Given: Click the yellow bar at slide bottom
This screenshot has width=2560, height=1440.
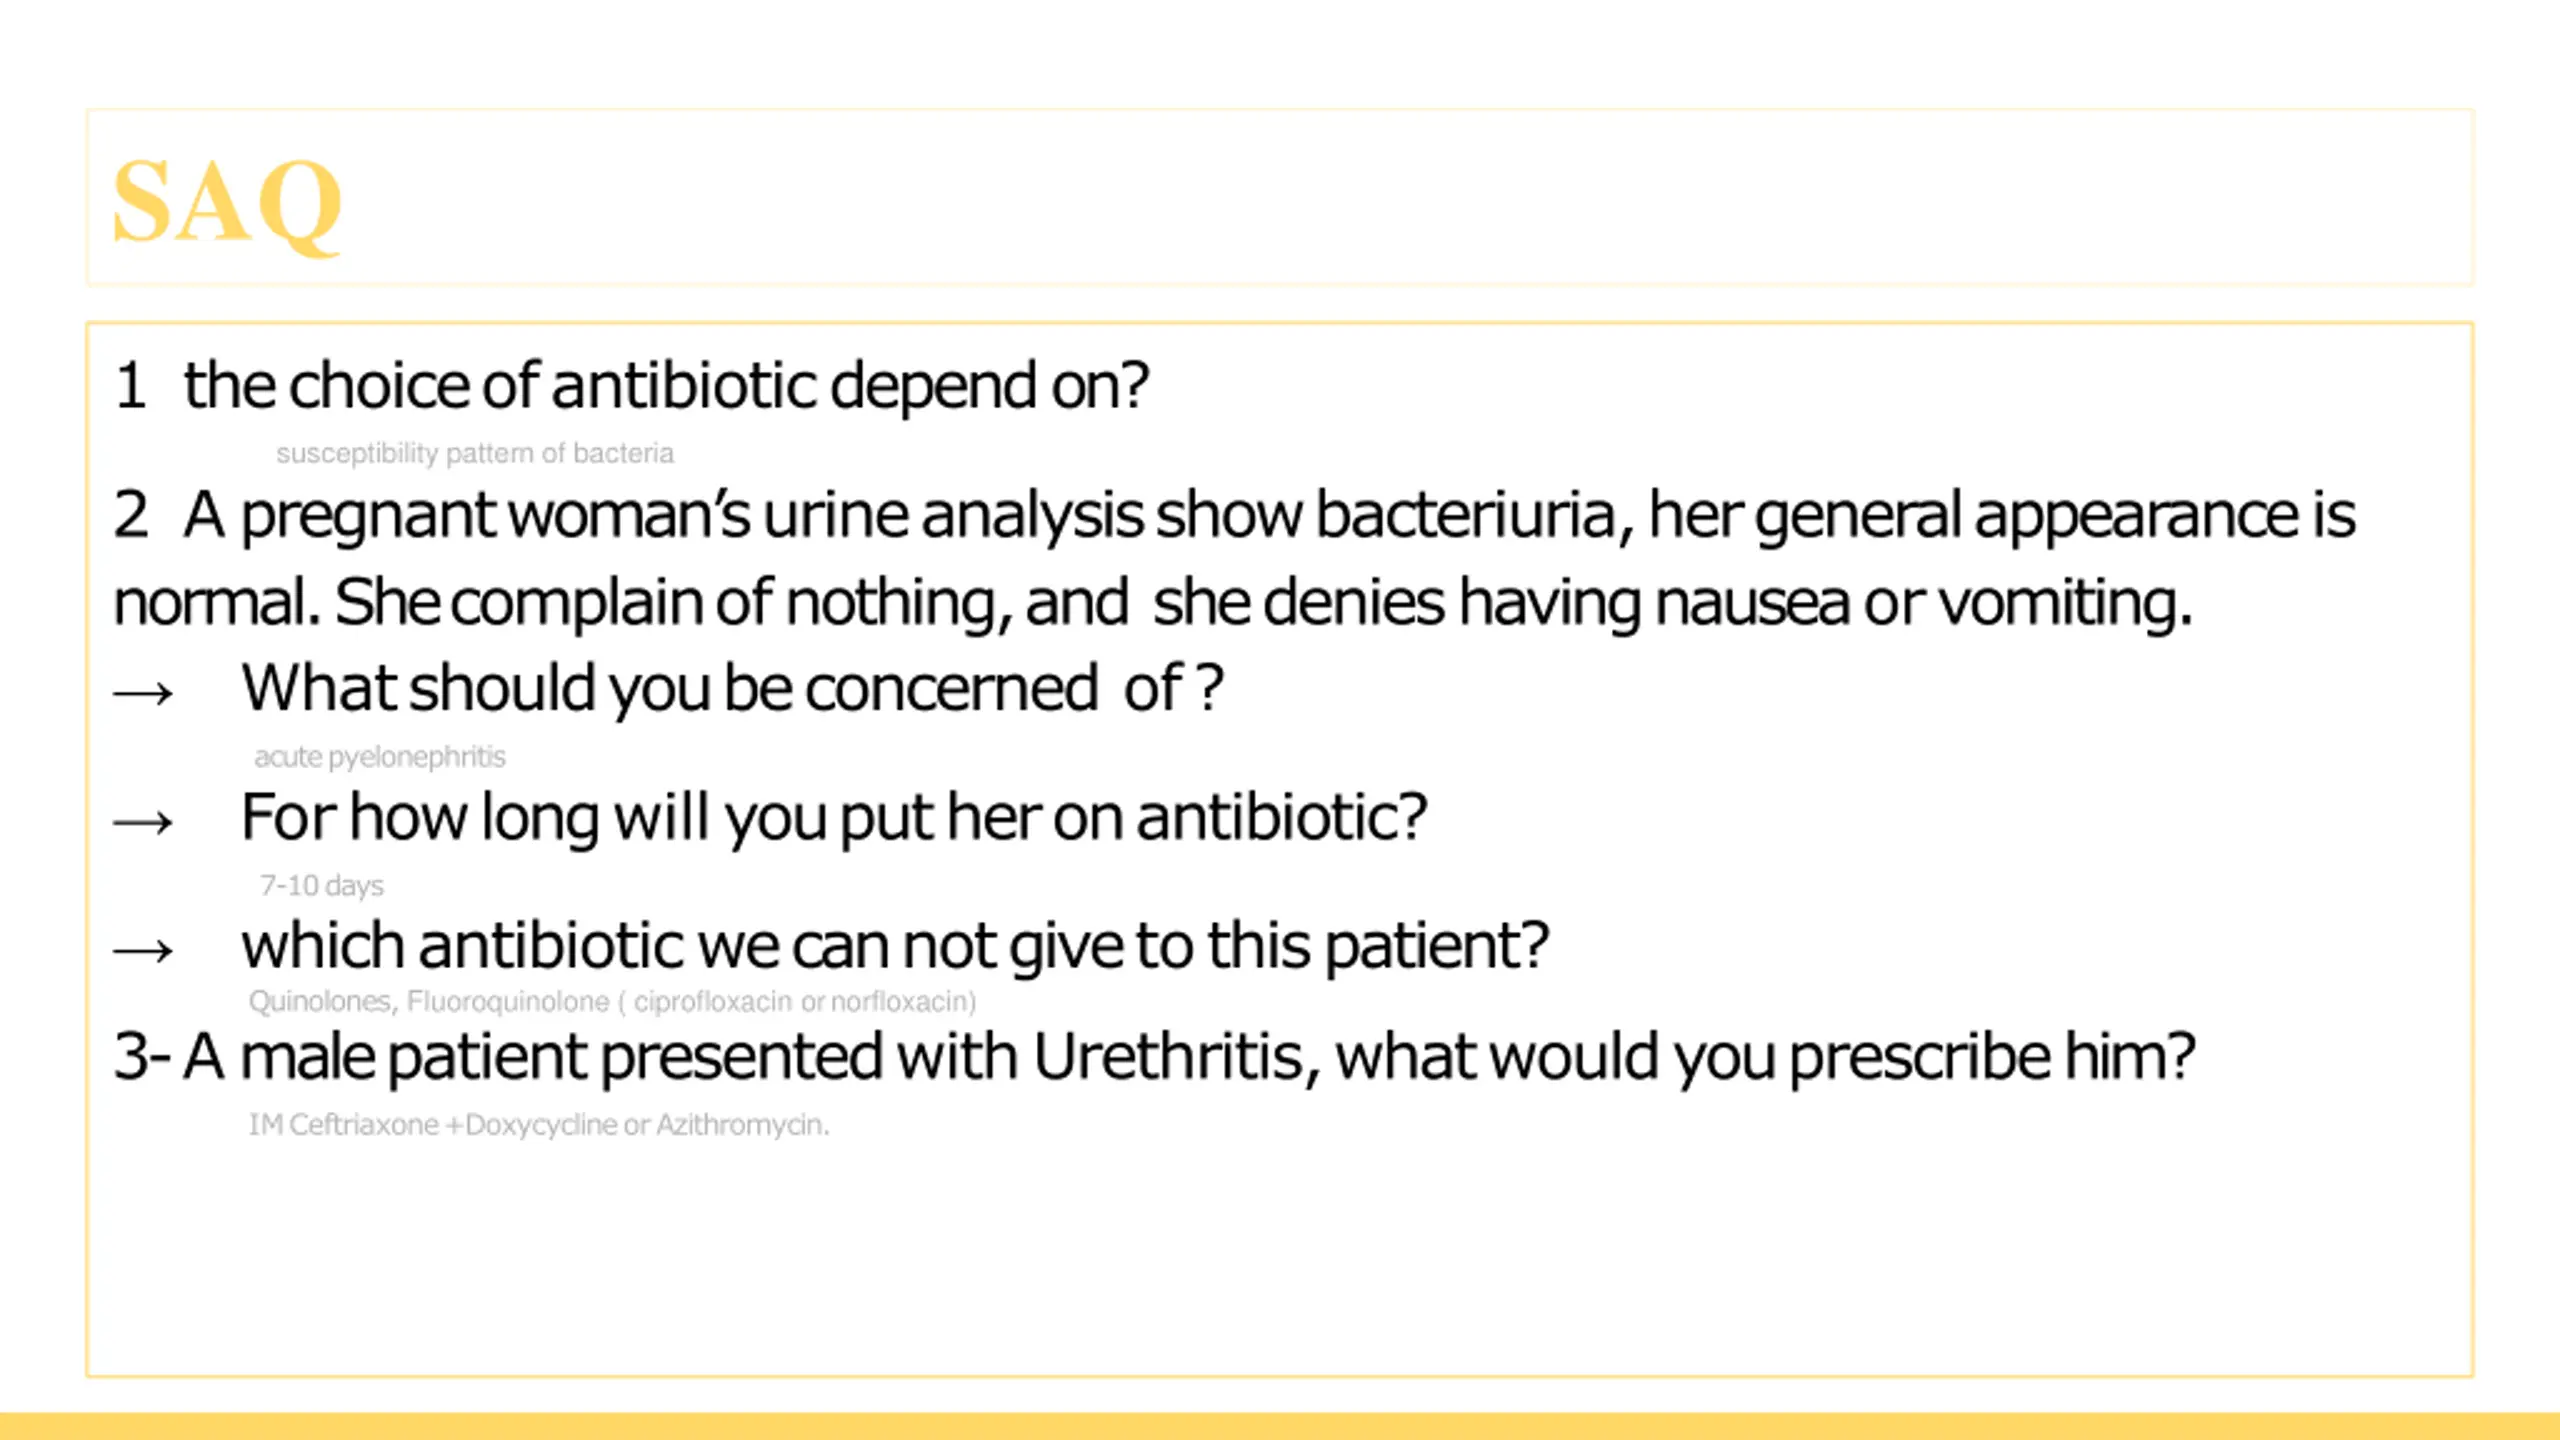Looking at the screenshot, I should pos(1280,1426).
